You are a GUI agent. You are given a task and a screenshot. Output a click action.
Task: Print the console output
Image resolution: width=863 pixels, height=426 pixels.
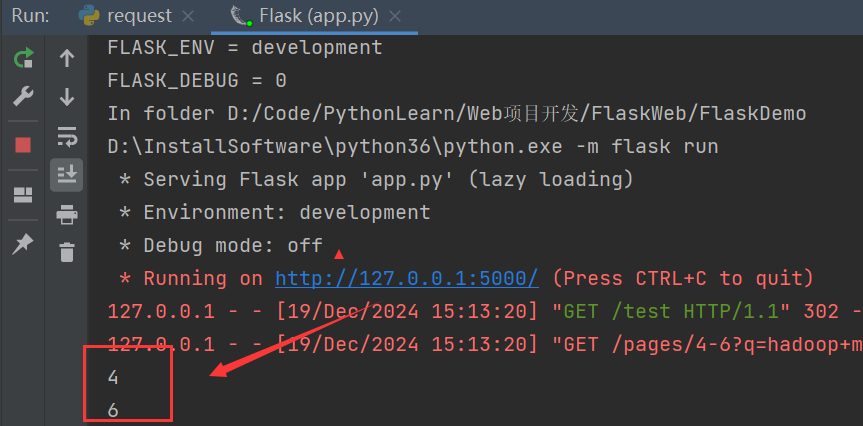click(67, 214)
